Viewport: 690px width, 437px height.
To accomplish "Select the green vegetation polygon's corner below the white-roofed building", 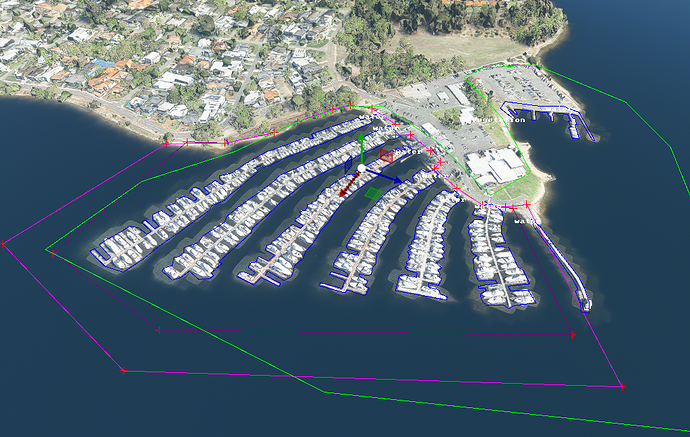I will coord(489,195).
